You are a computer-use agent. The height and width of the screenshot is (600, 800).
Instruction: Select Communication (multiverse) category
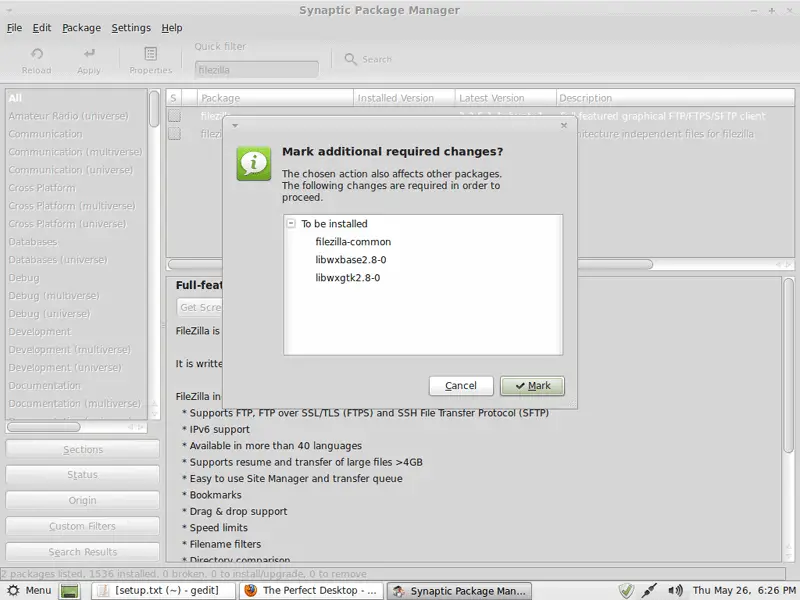pos(77,152)
